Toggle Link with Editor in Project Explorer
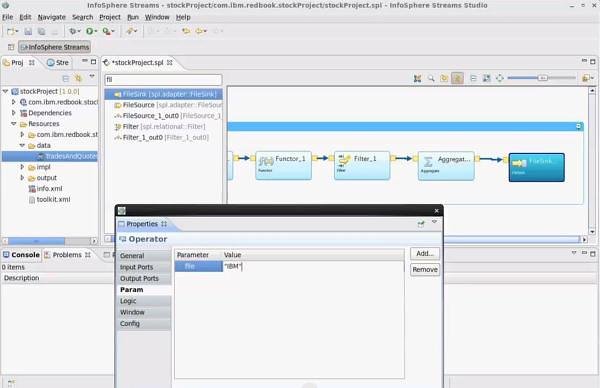Image resolution: width=600 pixels, height=388 pixels. (x=78, y=78)
